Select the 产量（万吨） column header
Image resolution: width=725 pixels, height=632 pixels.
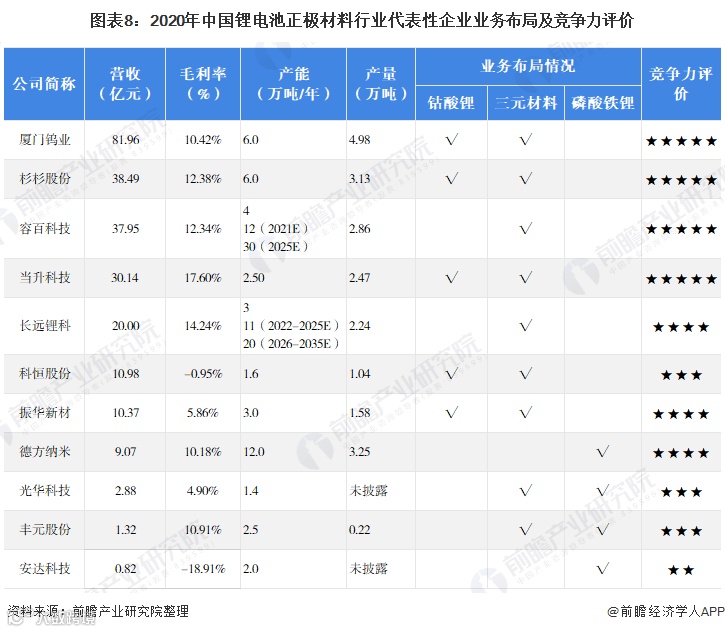pos(381,84)
